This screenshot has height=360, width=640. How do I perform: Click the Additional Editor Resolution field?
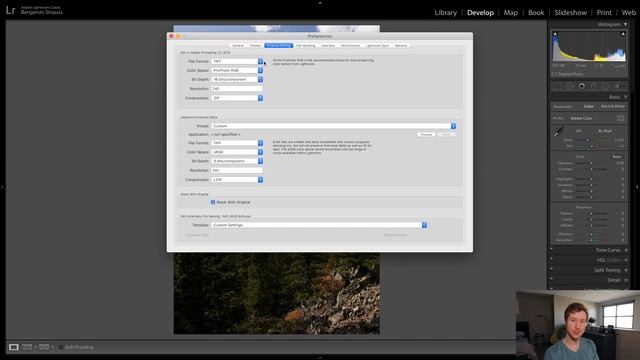pyautogui.click(x=237, y=170)
